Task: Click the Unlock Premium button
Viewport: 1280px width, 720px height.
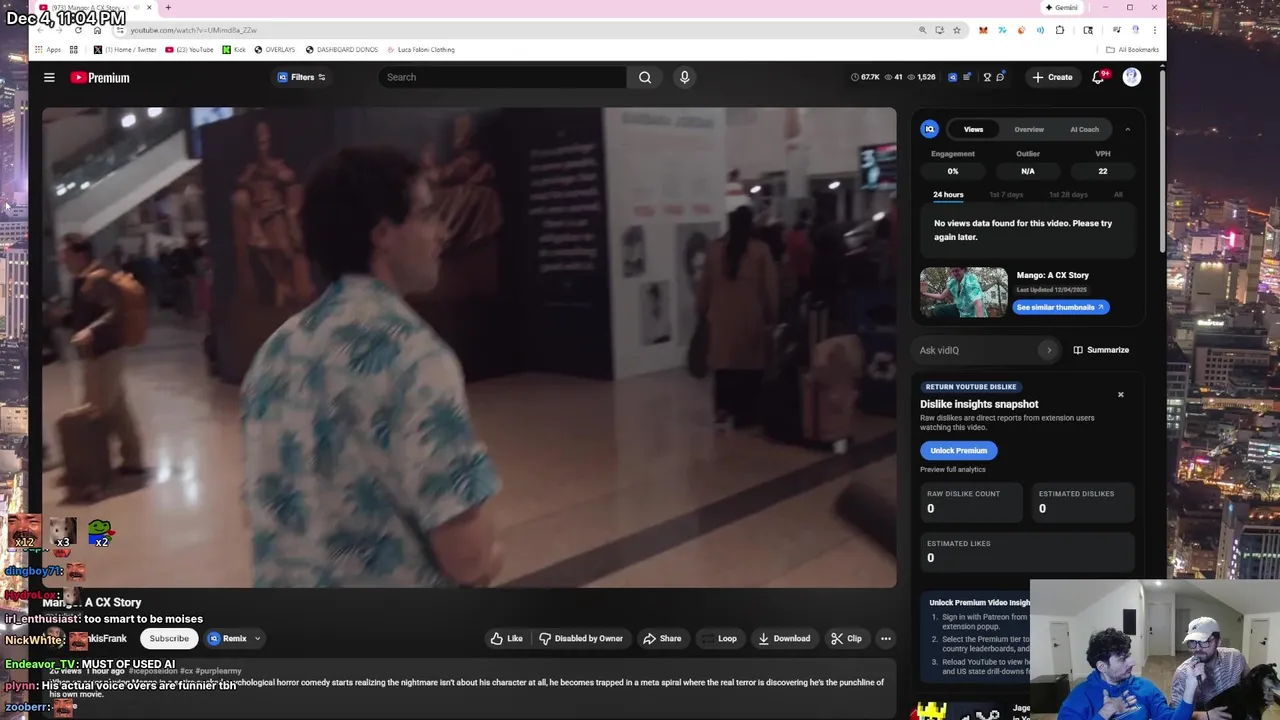Action: tap(958, 450)
